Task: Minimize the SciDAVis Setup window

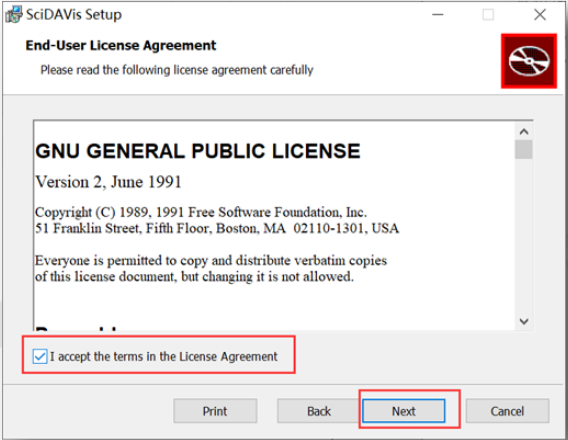Action: pos(438,14)
